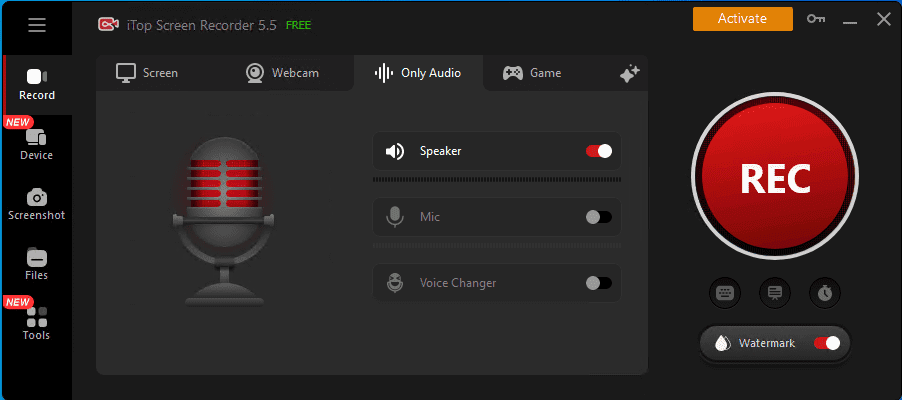The image size is (902, 400).
Task: Click the iTop Screen Recorder logo icon
Action: (108, 25)
